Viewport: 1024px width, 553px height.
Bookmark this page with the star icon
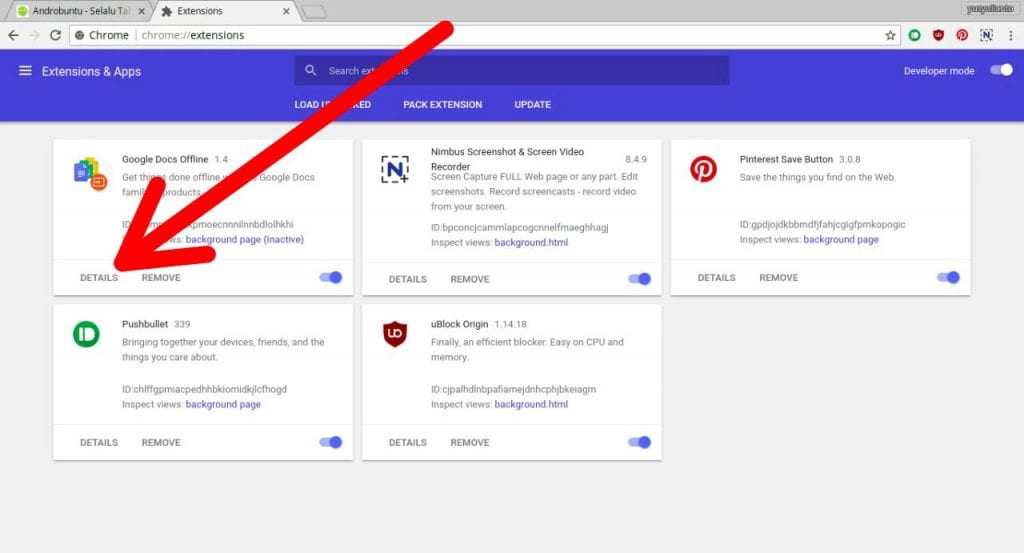890,35
